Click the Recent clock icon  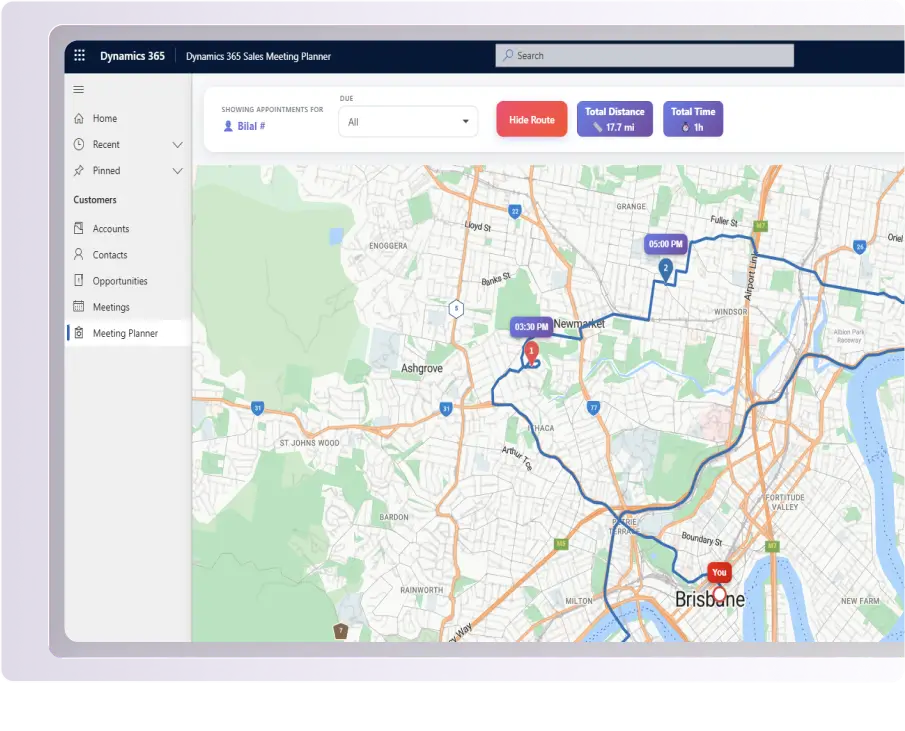point(79,144)
